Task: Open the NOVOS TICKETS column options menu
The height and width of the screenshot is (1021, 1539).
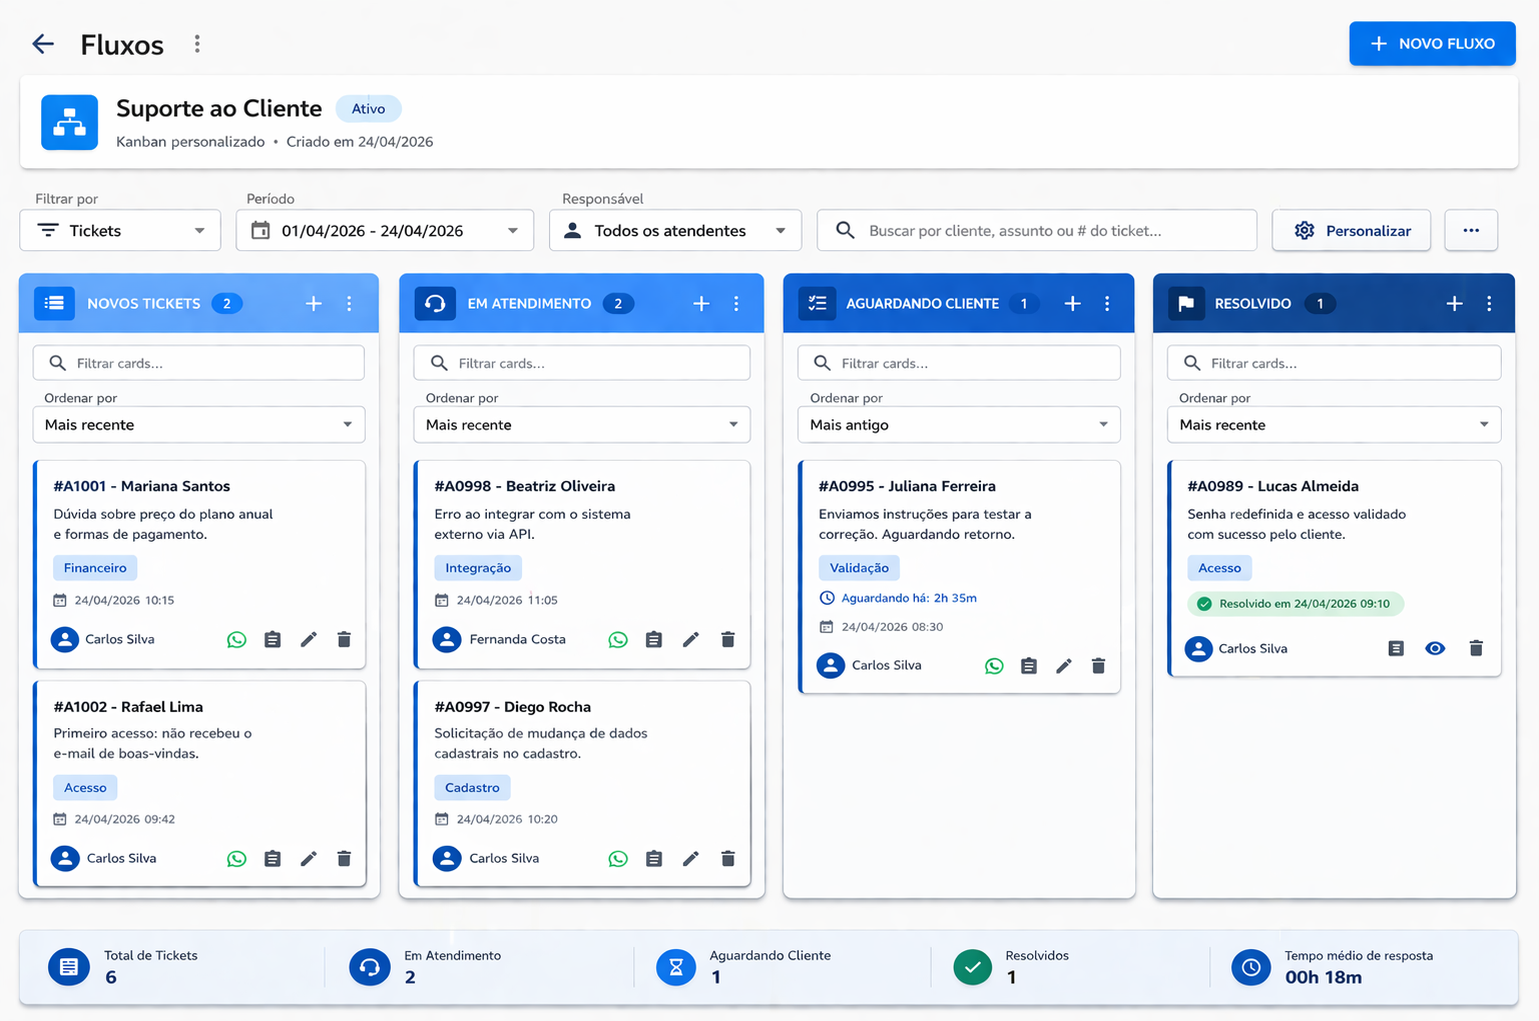Action: [x=349, y=303]
